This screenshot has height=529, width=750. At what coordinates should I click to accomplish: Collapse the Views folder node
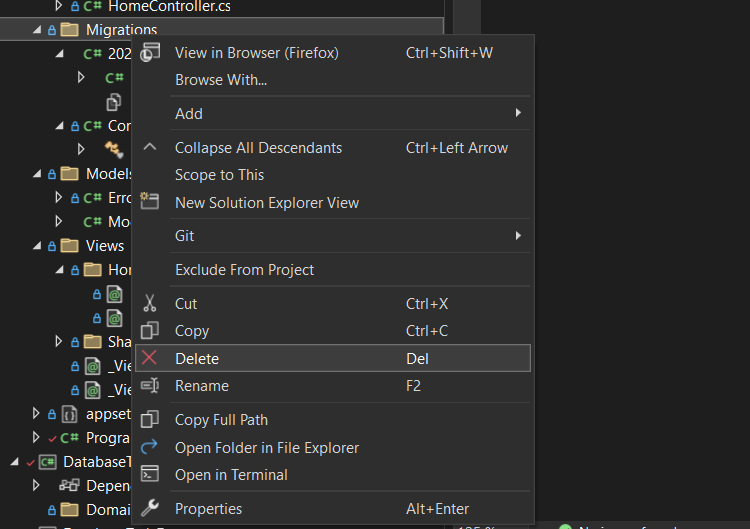[x=38, y=245]
